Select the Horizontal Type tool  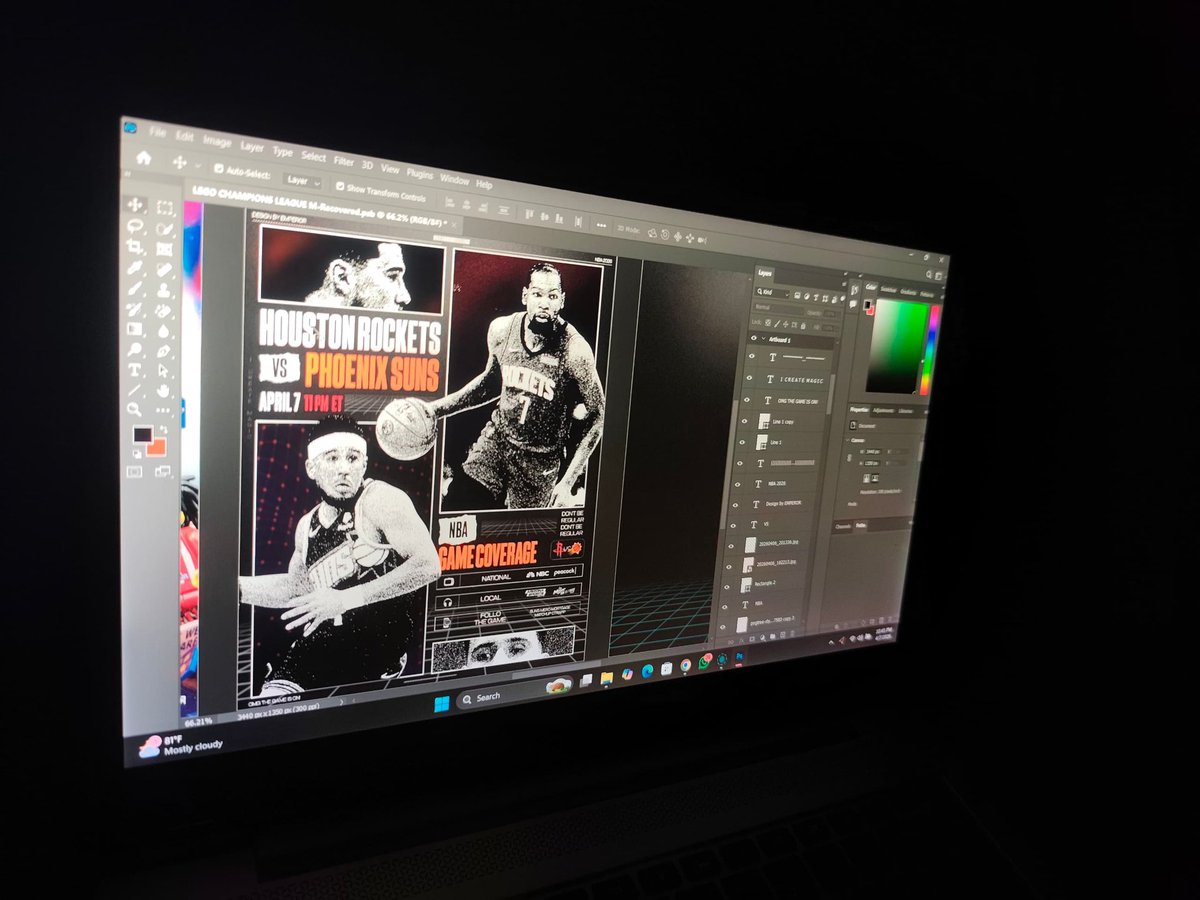(134, 370)
